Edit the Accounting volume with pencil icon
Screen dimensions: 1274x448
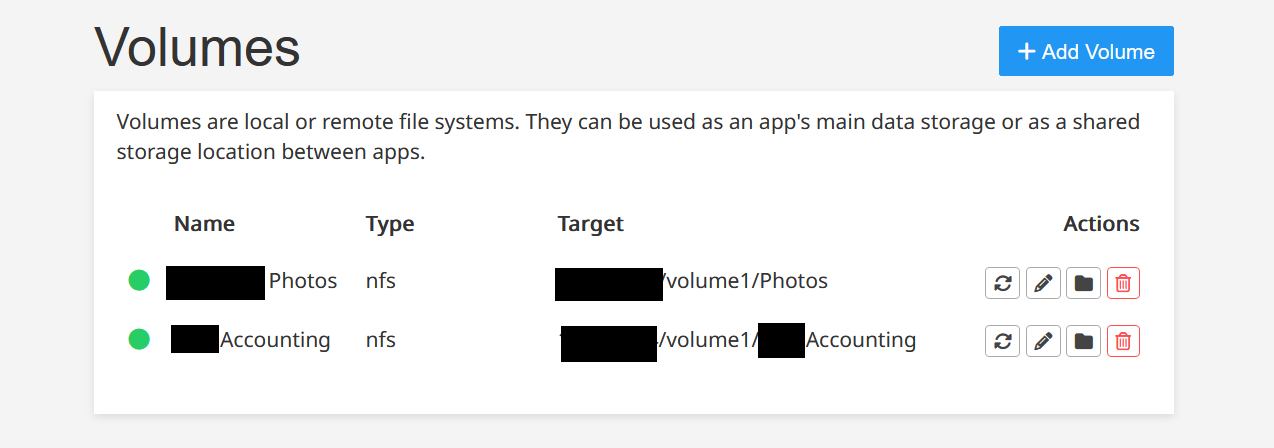tap(1043, 341)
